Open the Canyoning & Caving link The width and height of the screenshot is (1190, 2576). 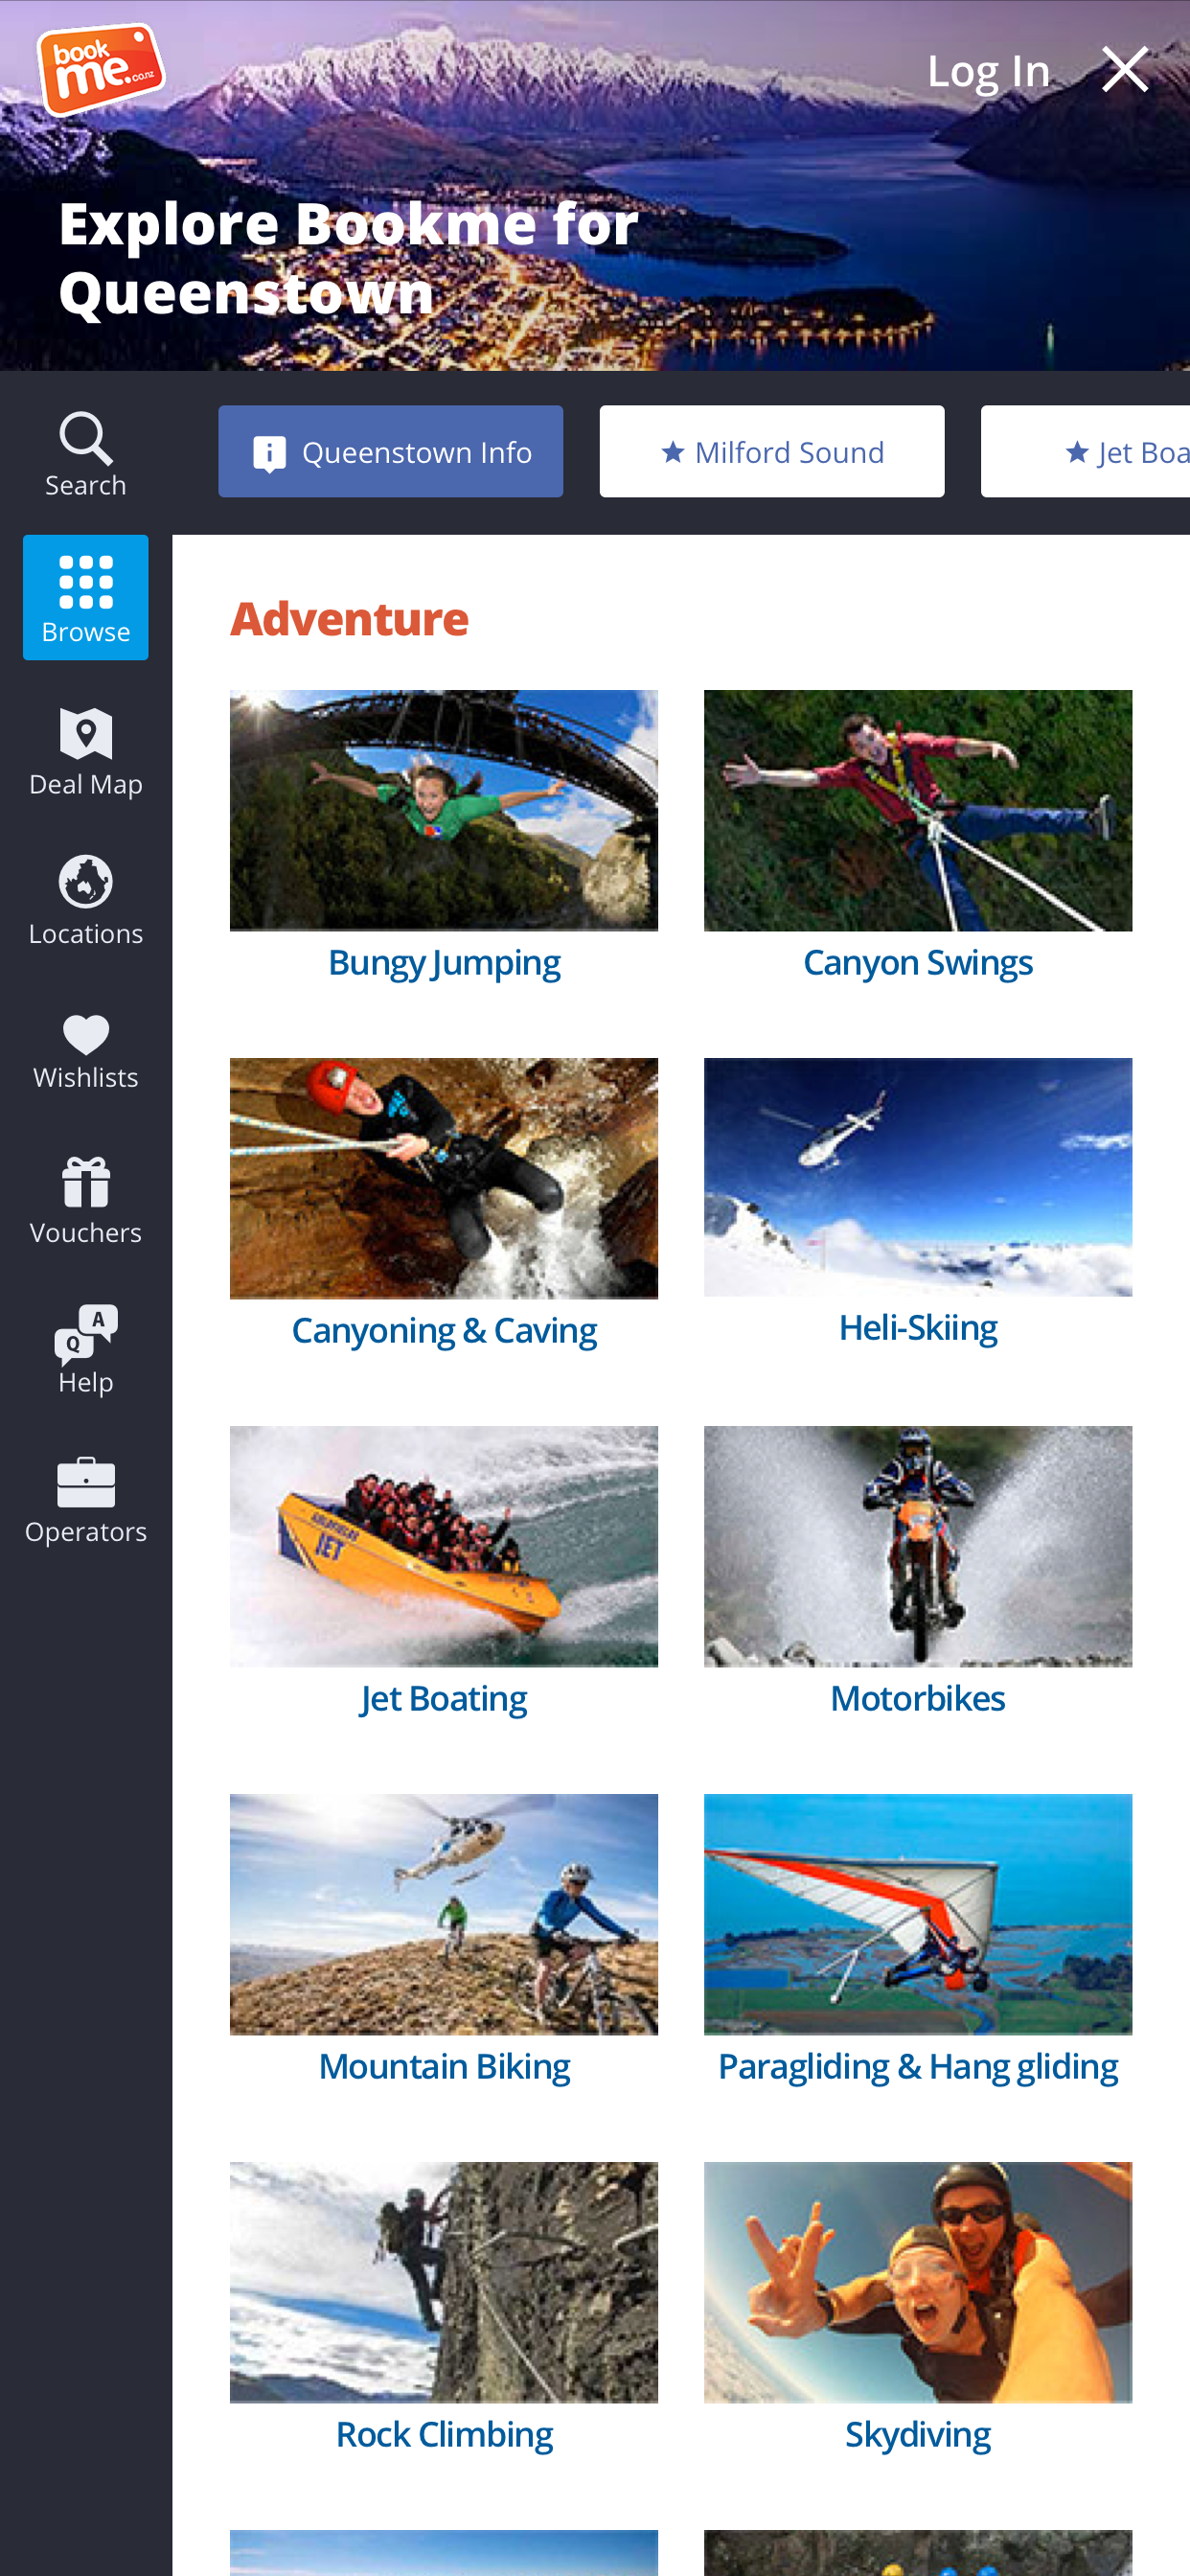click(x=444, y=1331)
